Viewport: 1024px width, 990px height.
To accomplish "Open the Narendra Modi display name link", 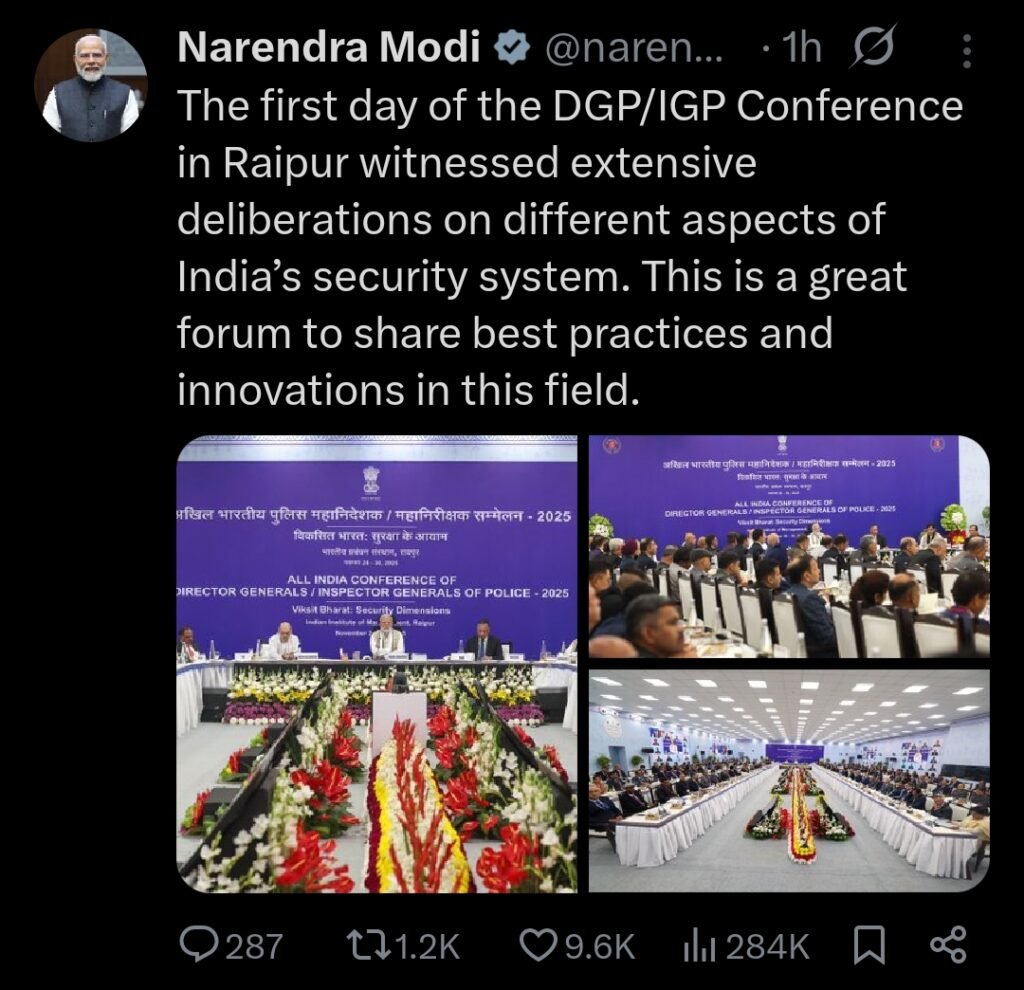I will pos(328,48).
